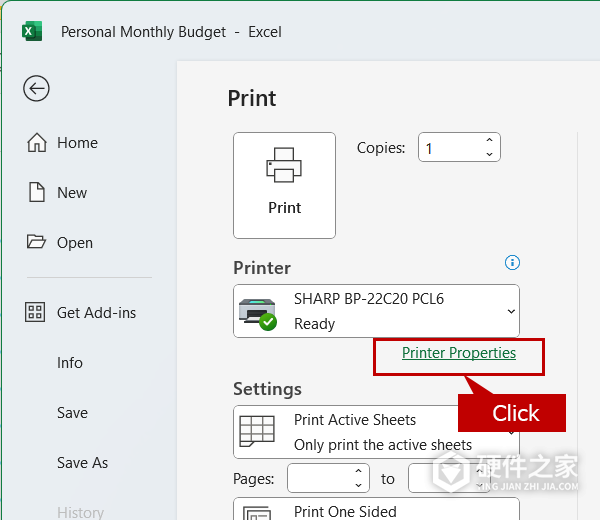Click the Home house icon
Image resolution: width=600 pixels, height=520 pixels.
click(37, 142)
